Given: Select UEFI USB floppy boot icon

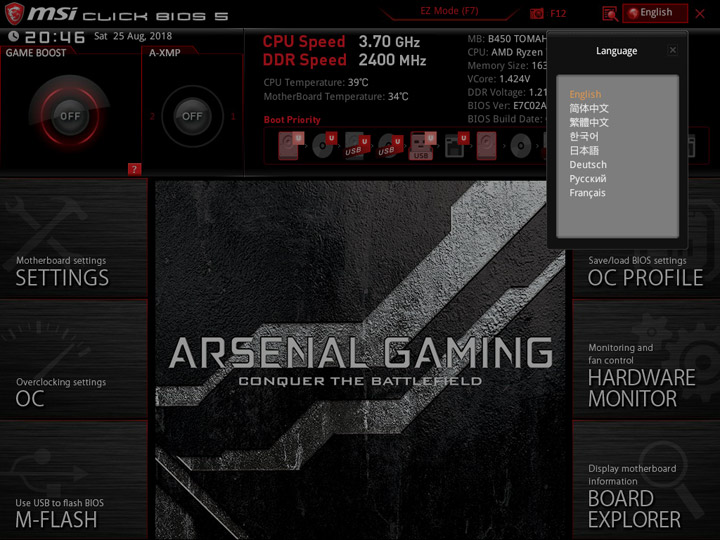Looking at the screenshot, I should coord(456,146).
